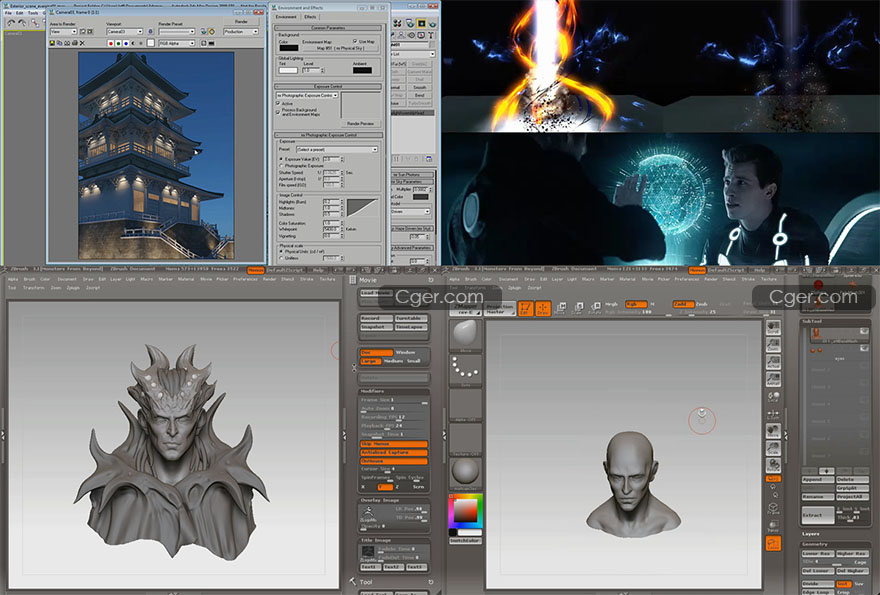Viewport: 880px width, 595px height.
Task: Uncheck the Use Map checkbox
Action: pos(355,42)
